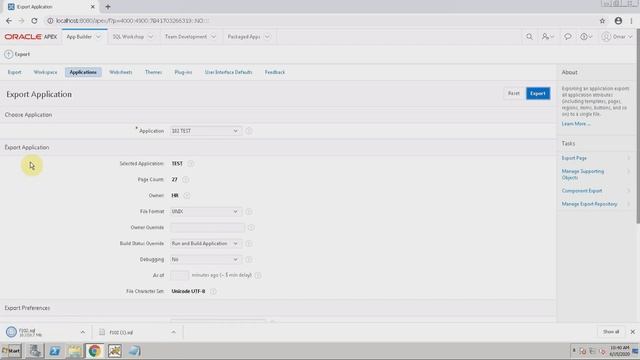Open the Component Export task link
Screen dimensions: 640x360
(x=582, y=191)
